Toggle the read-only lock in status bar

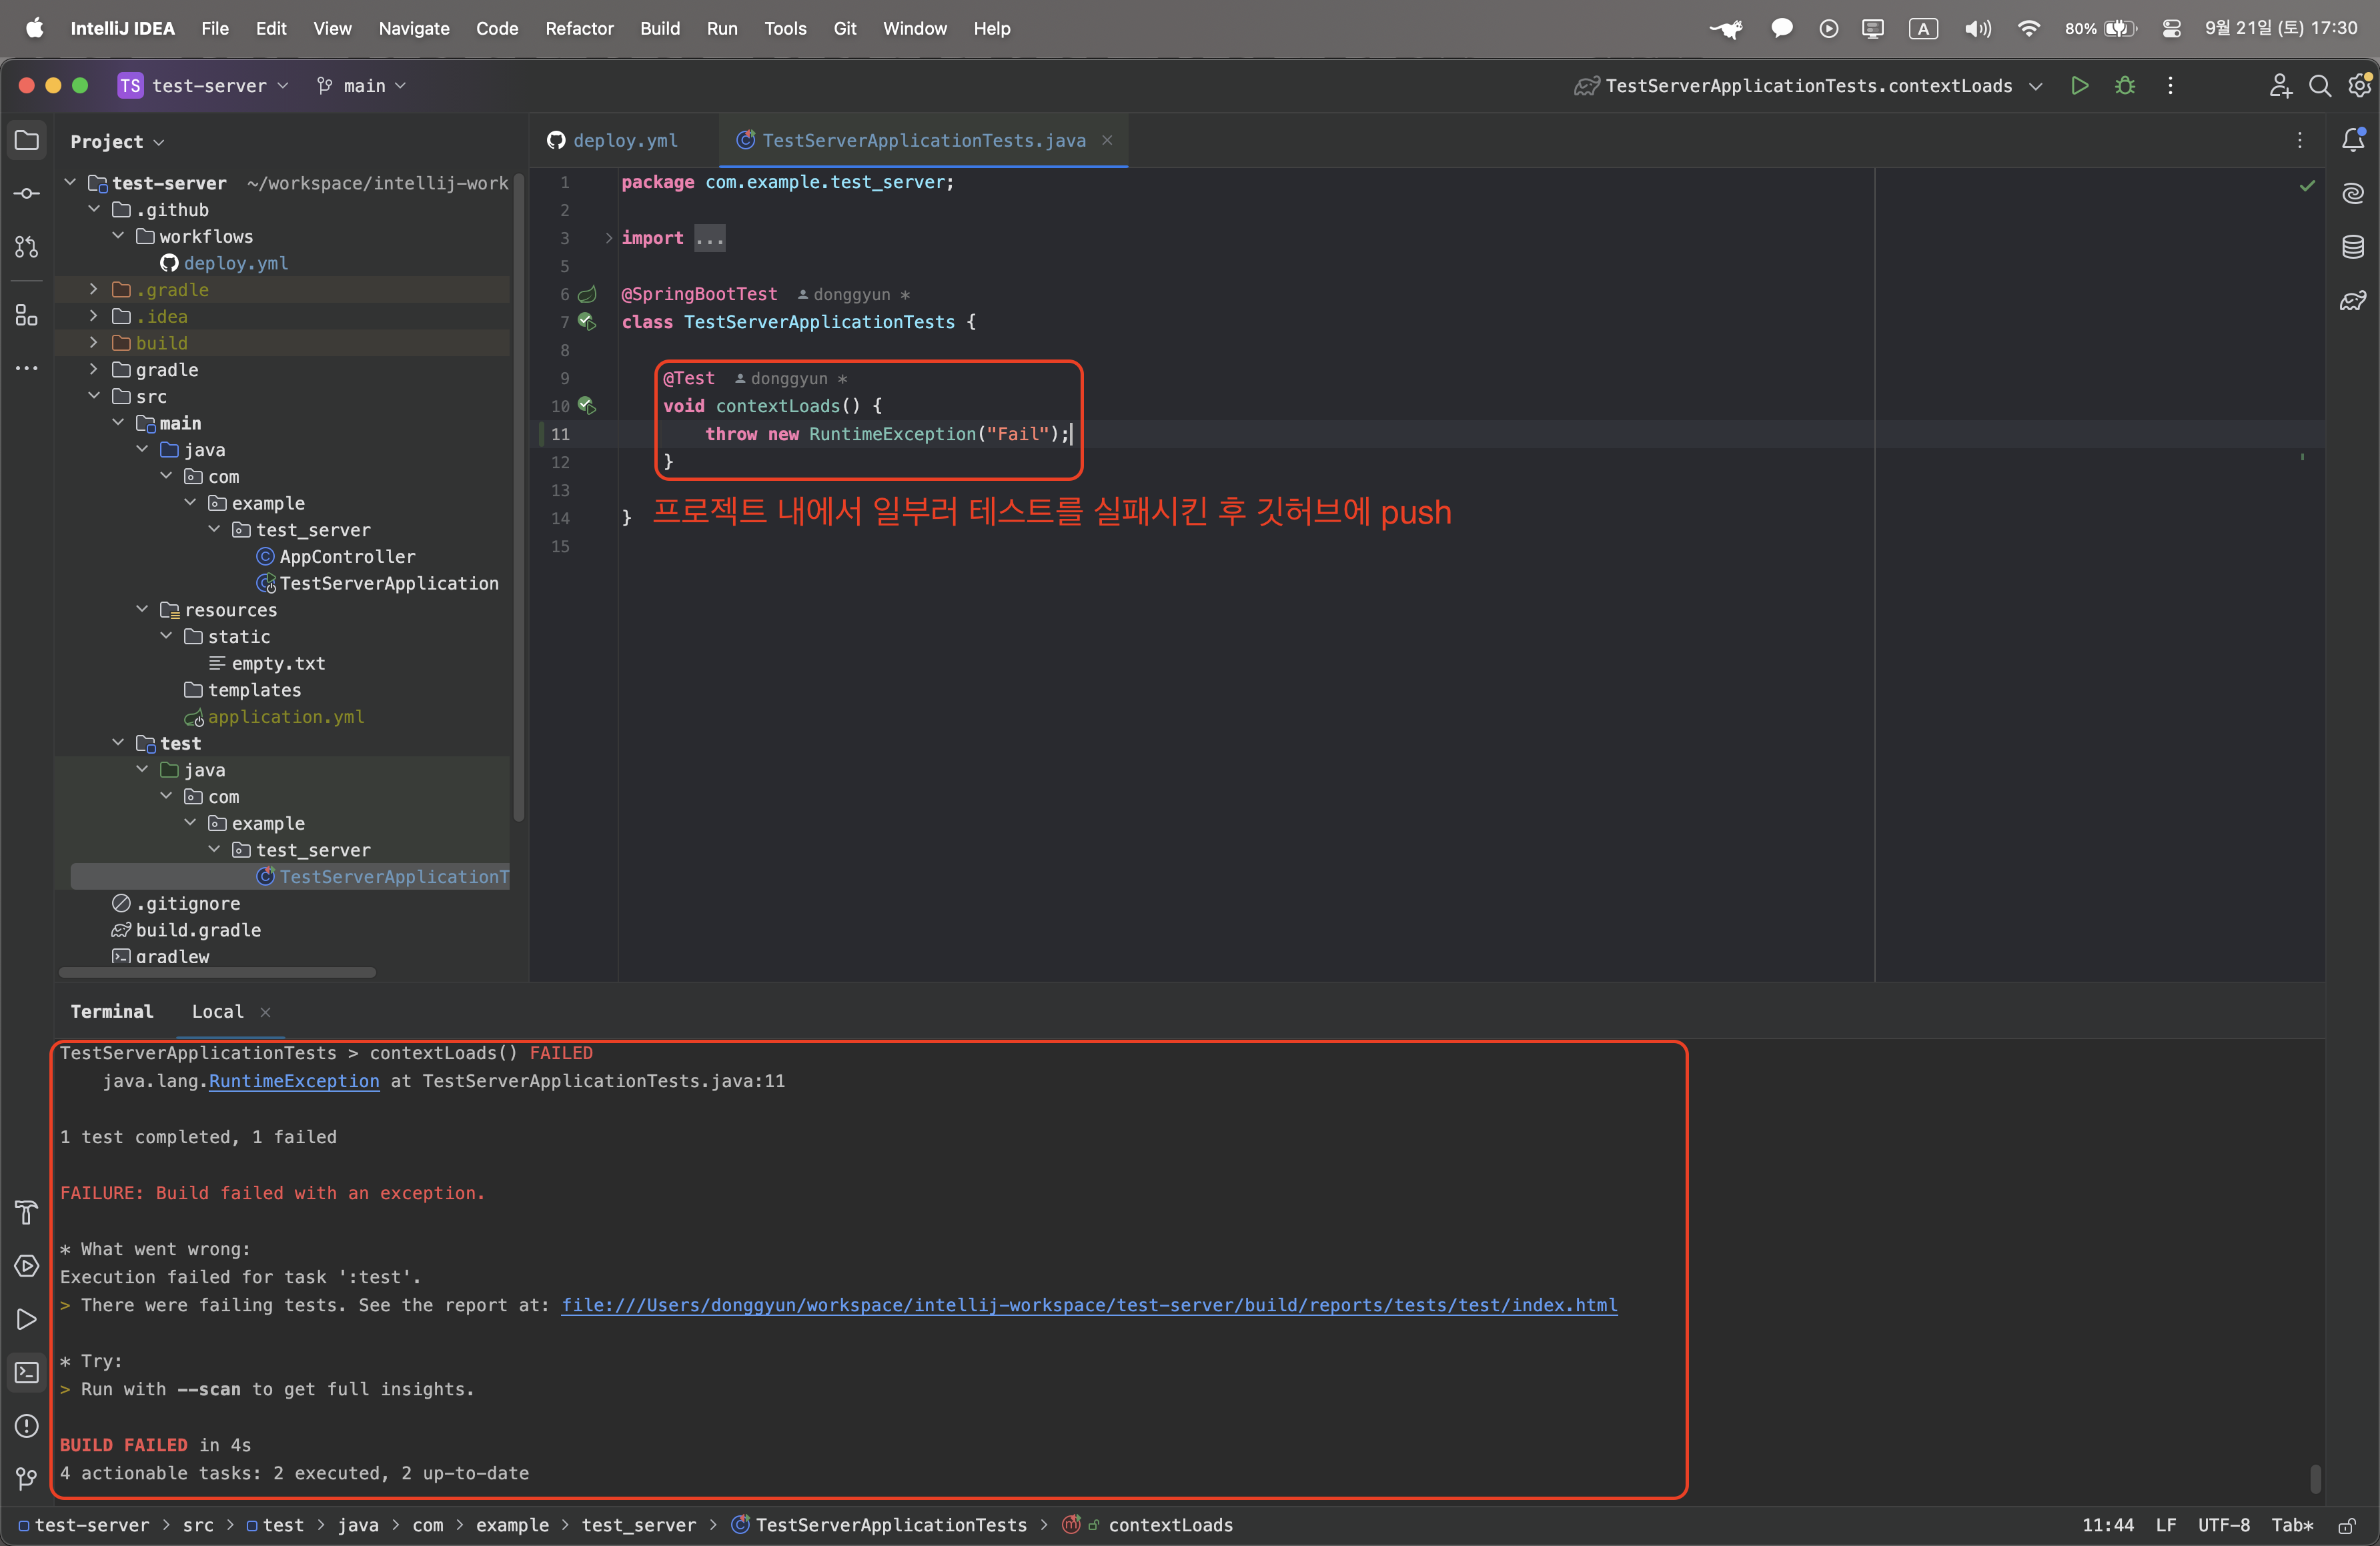coord(2346,1525)
